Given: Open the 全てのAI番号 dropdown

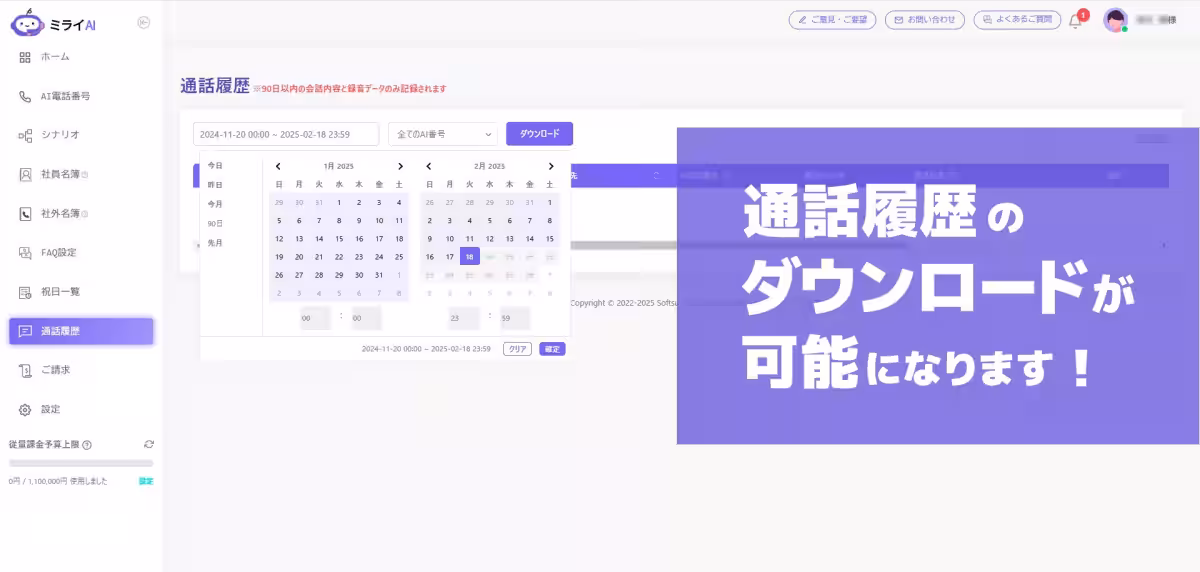Looking at the screenshot, I should tap(443, 134).
